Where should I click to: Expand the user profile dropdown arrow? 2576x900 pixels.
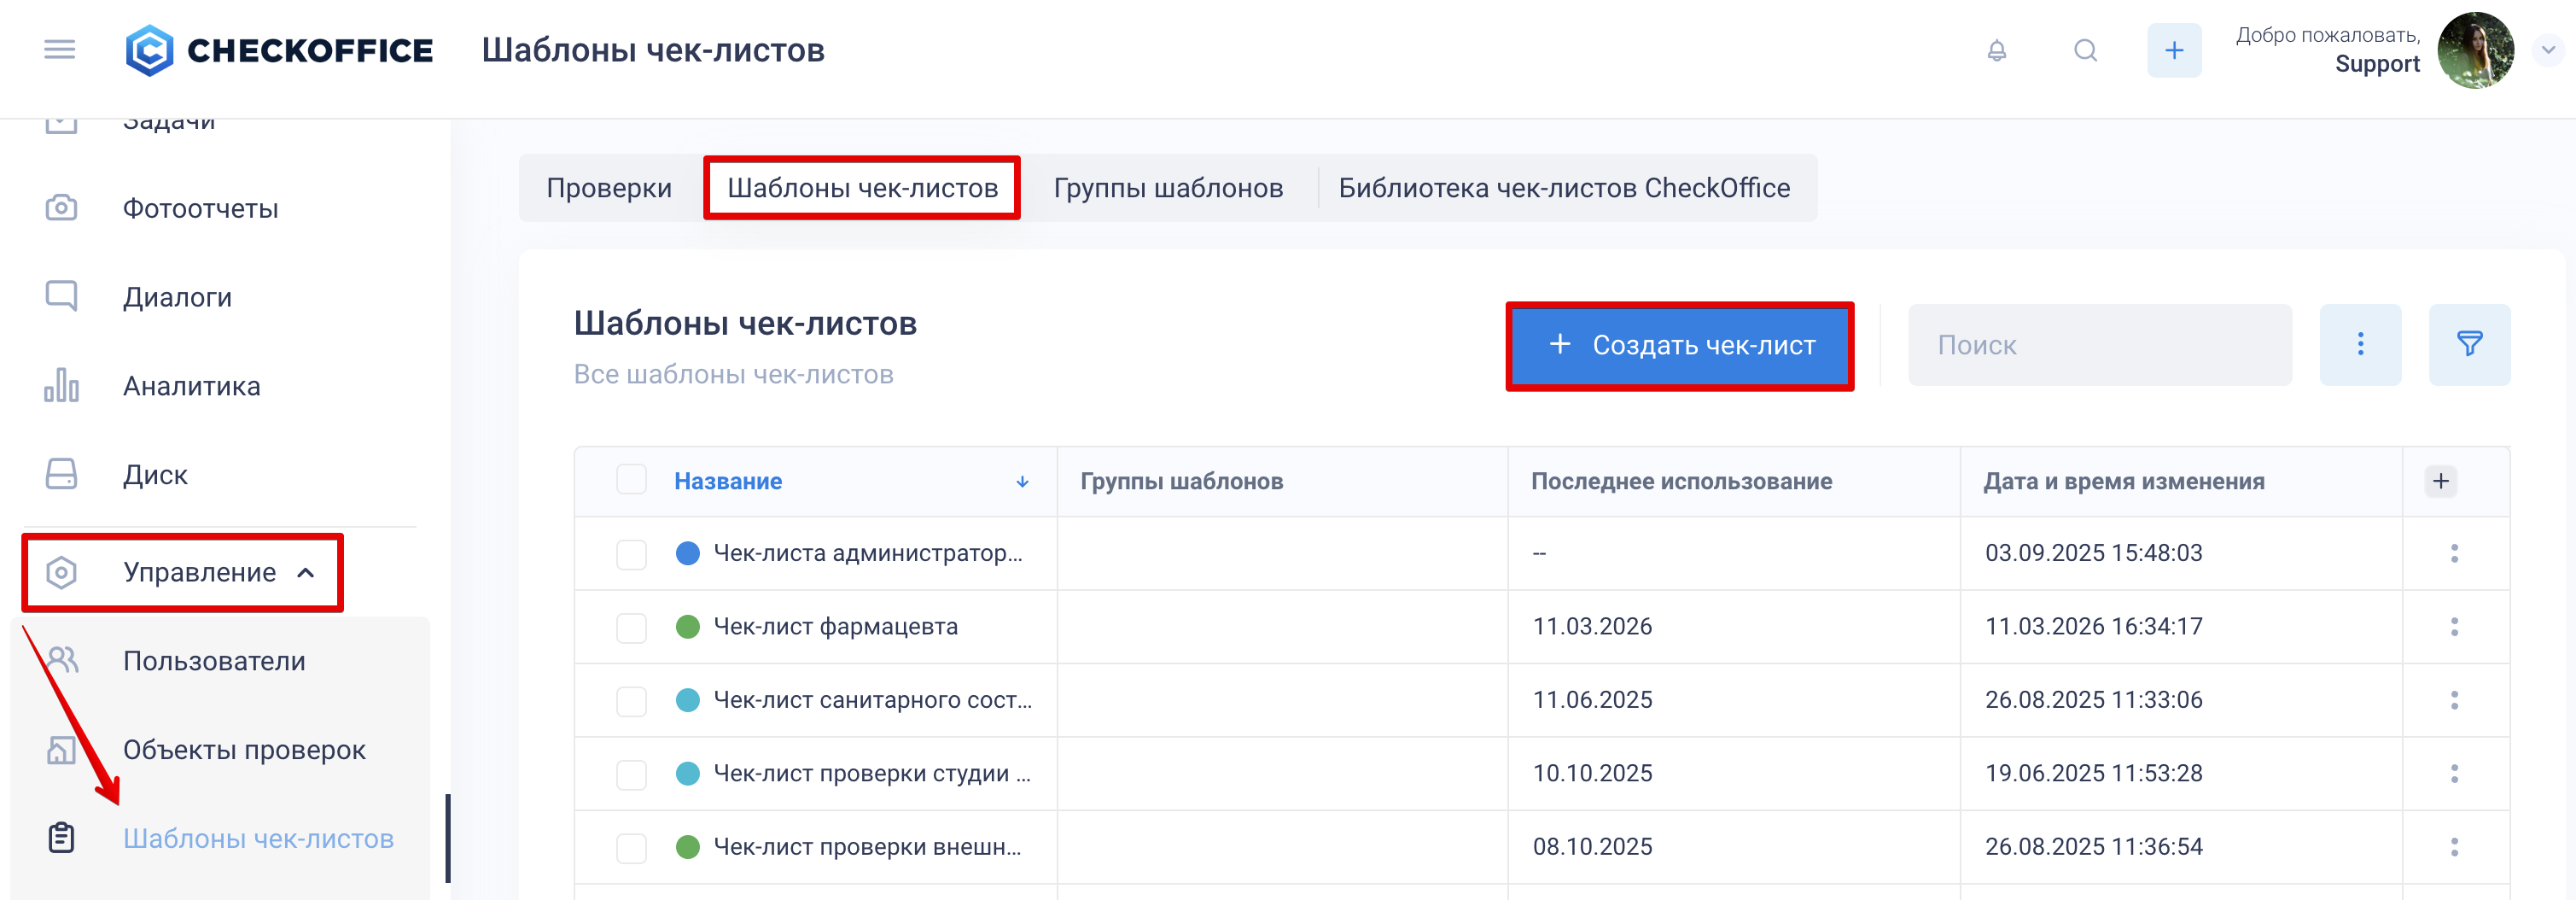(x=2548, y=50)
